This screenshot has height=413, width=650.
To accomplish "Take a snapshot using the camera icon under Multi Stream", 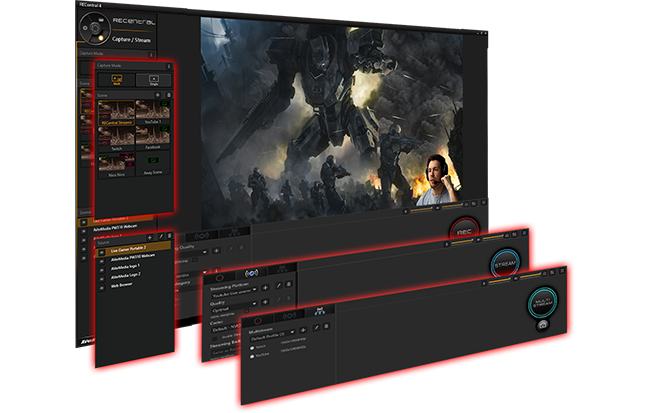I will click(x=543, y=326).
